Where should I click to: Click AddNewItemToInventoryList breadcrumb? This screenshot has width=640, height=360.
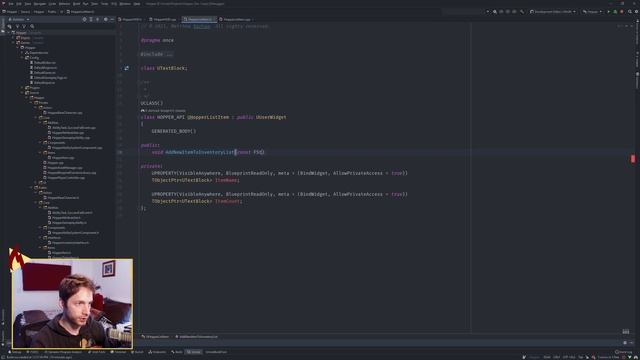pyautogui.click(x=197, y=337)
